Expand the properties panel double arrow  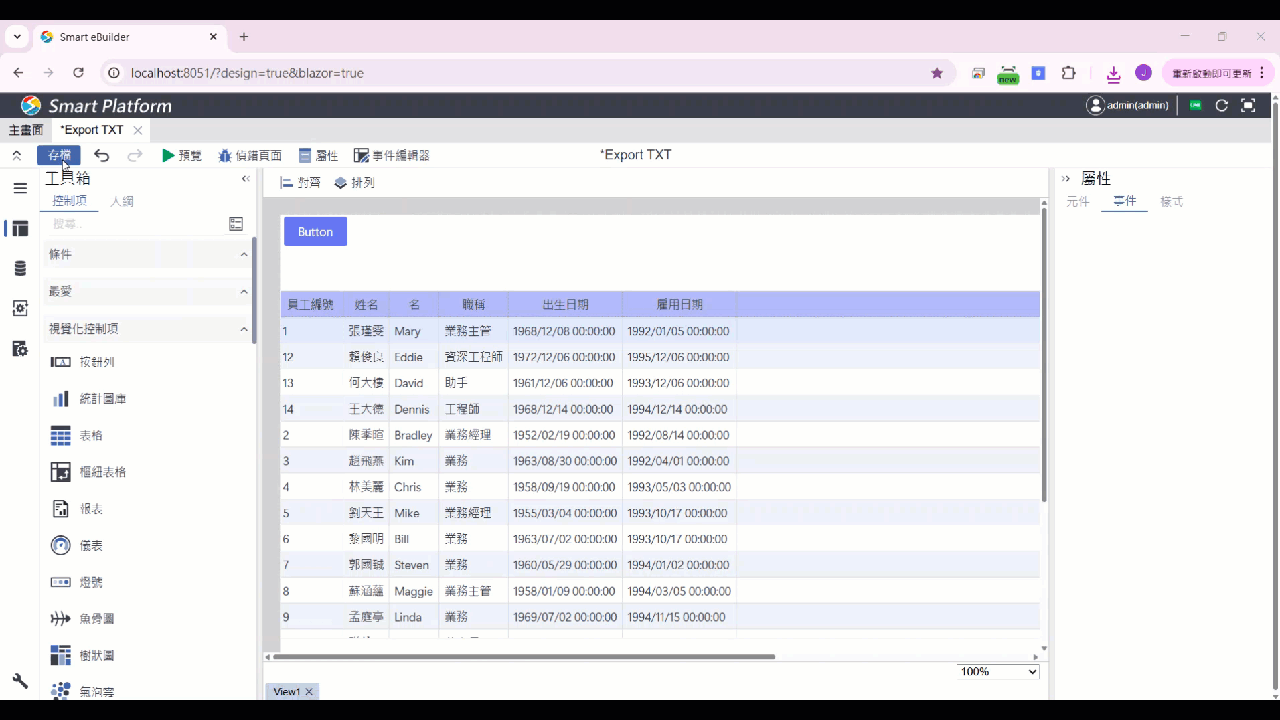1065,179
